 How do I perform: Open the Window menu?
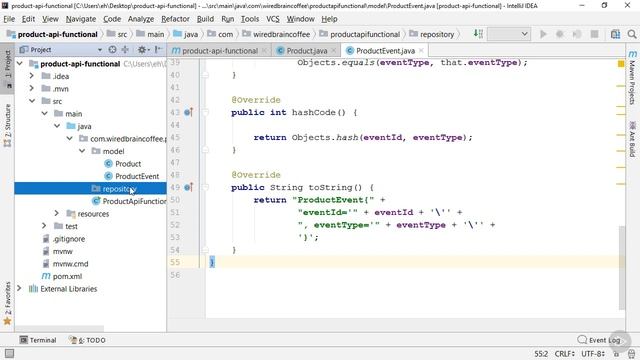(x=300, y=19)
